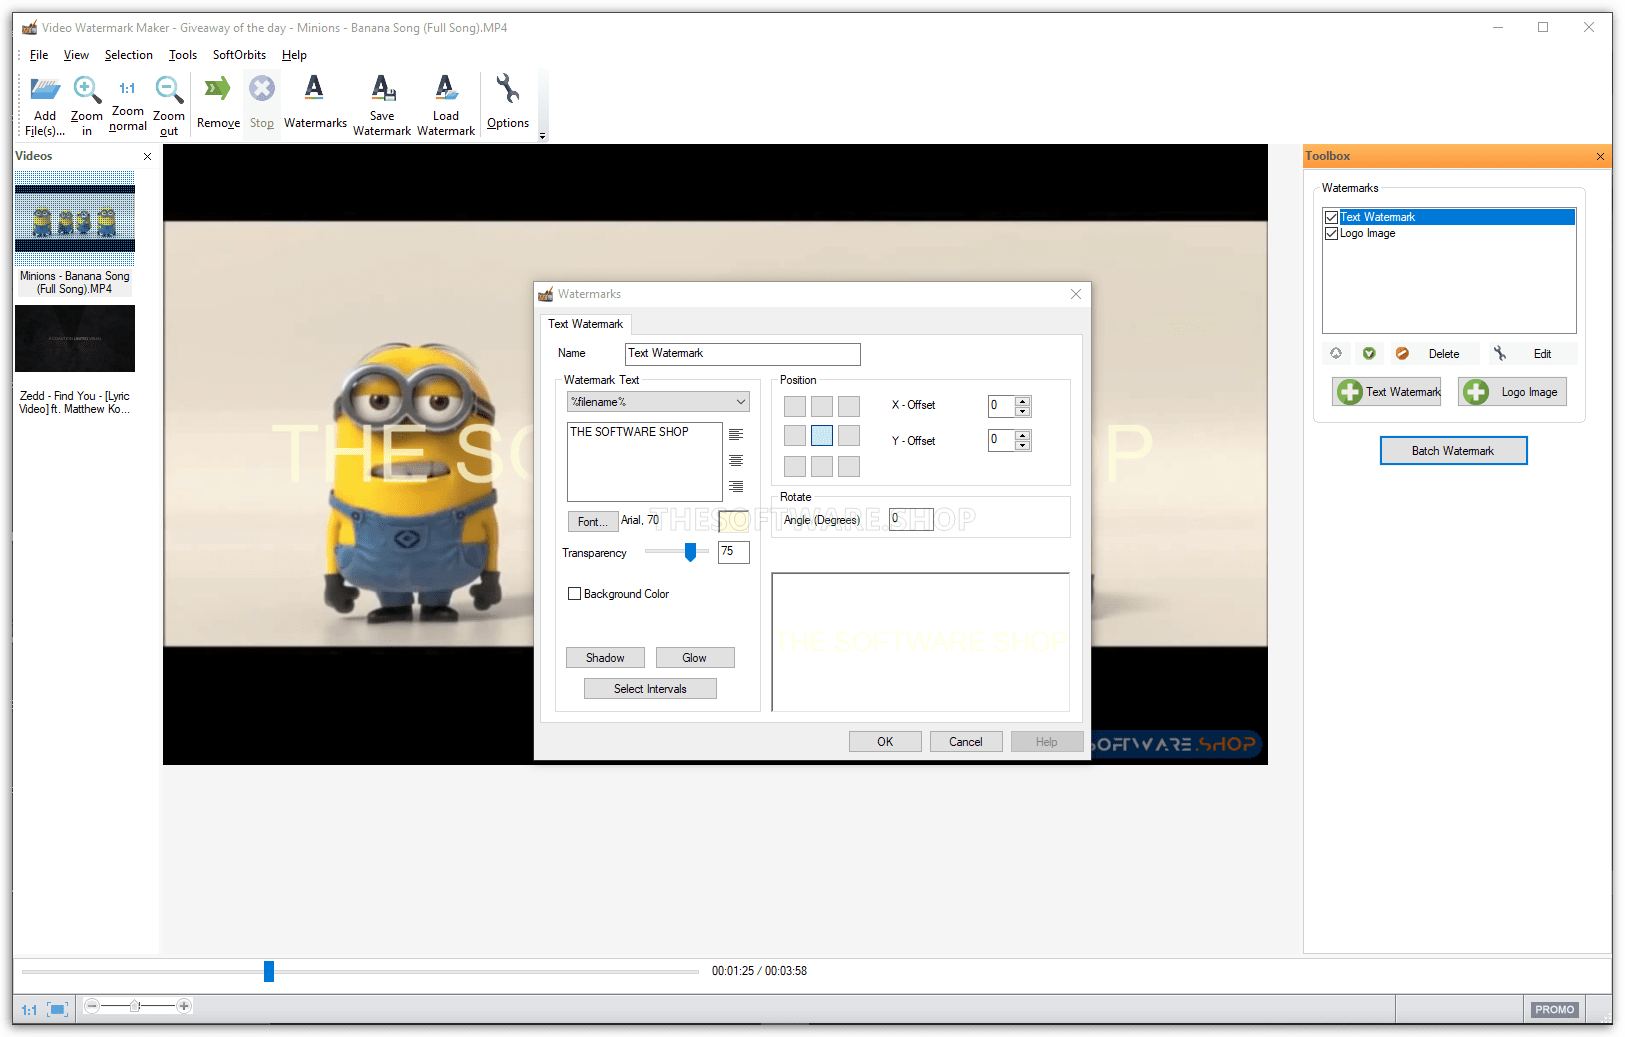Open the Selection menu
The height and width of the screenshot is (1037, 1625).
[x=128, y=55]
